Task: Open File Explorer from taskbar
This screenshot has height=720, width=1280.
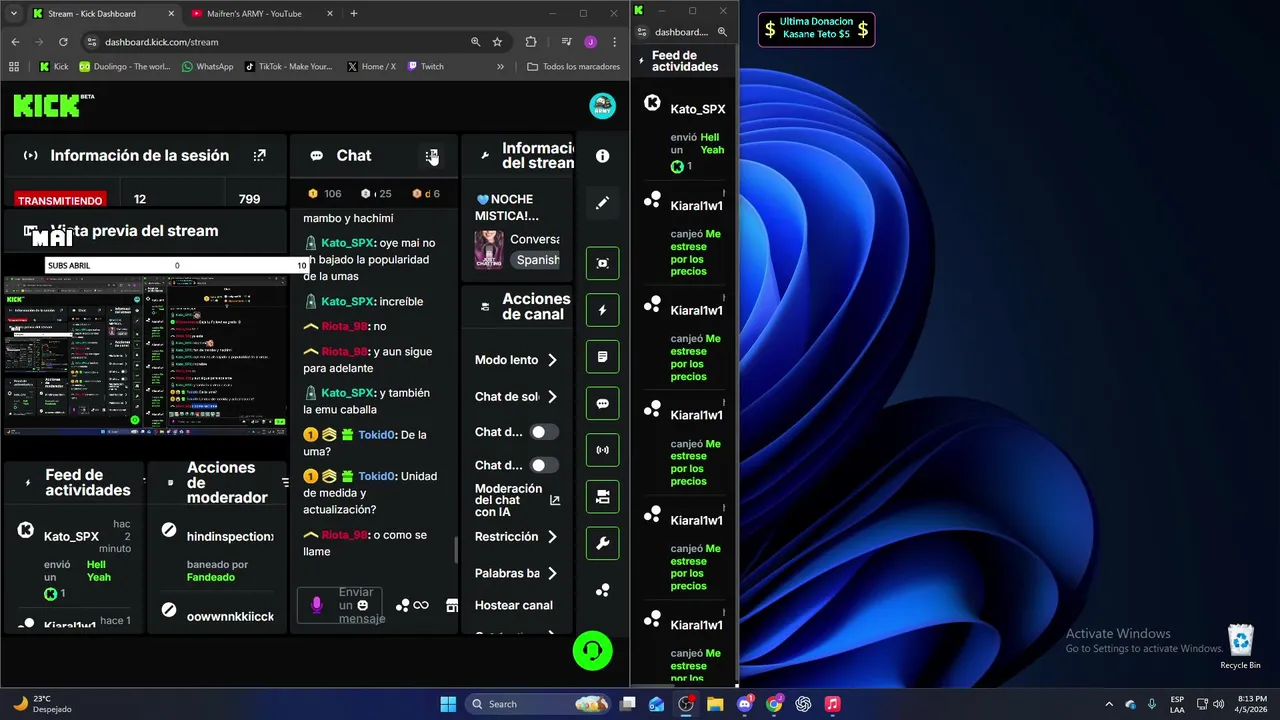Action: coord(715,704)
